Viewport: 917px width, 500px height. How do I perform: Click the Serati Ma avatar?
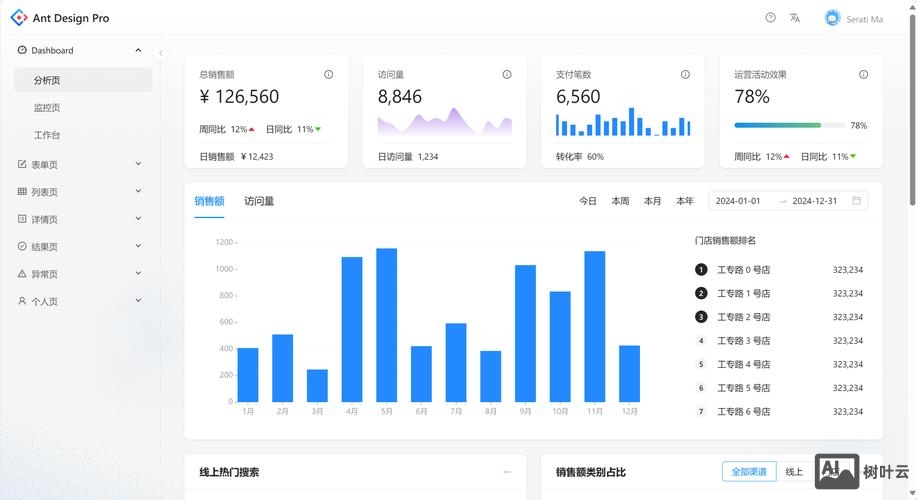coord(832,18)
